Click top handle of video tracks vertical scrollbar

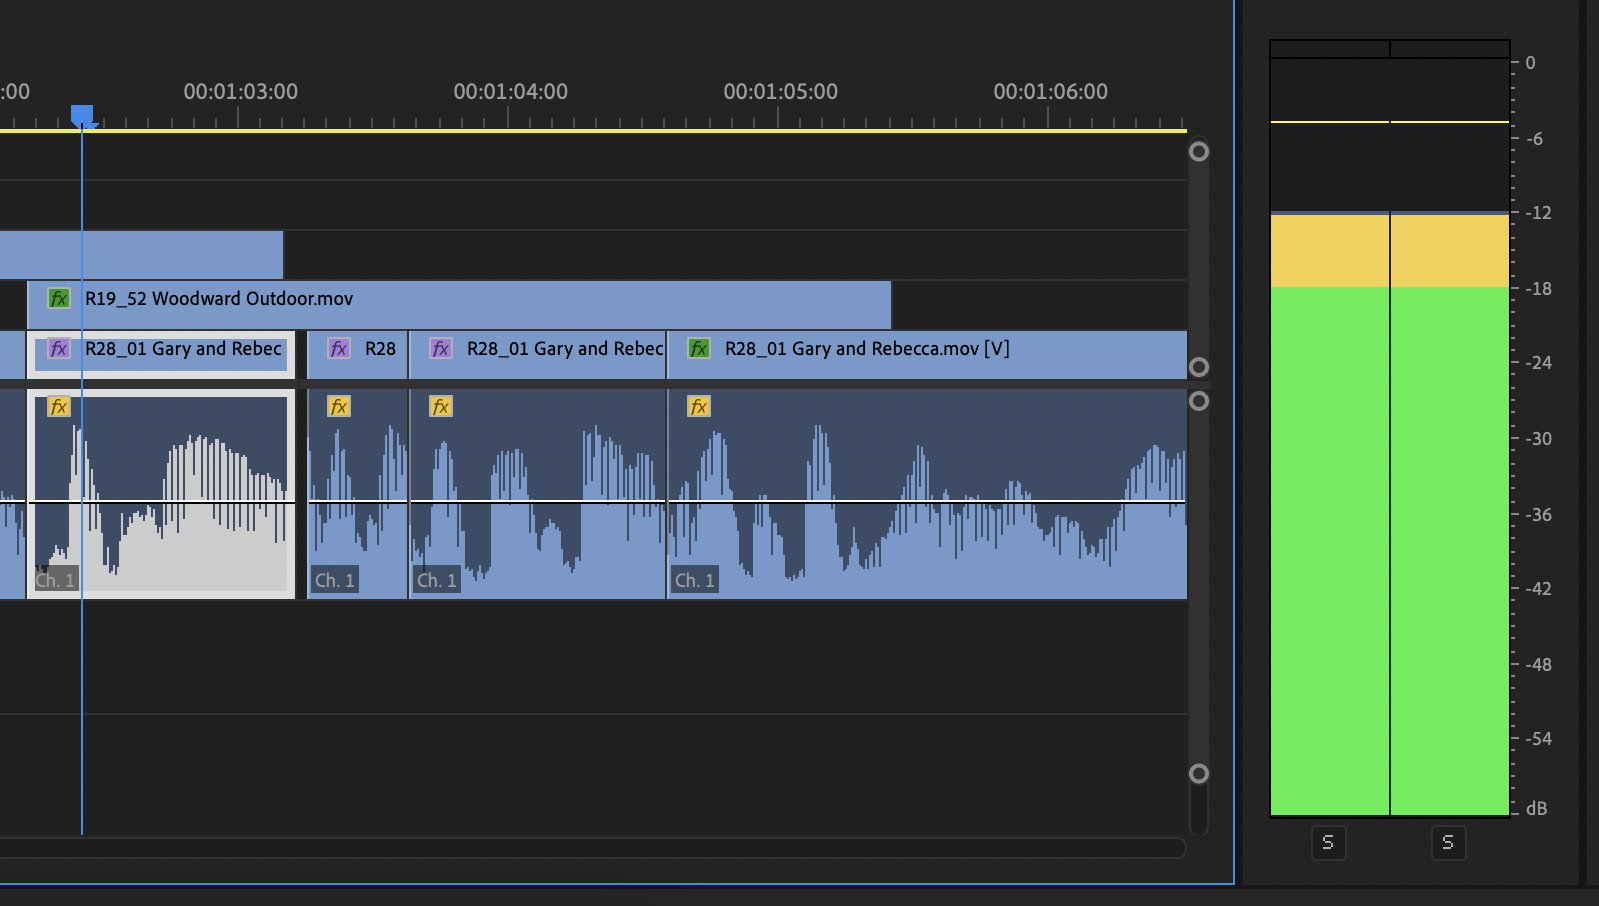click(x=1198, y=152)
